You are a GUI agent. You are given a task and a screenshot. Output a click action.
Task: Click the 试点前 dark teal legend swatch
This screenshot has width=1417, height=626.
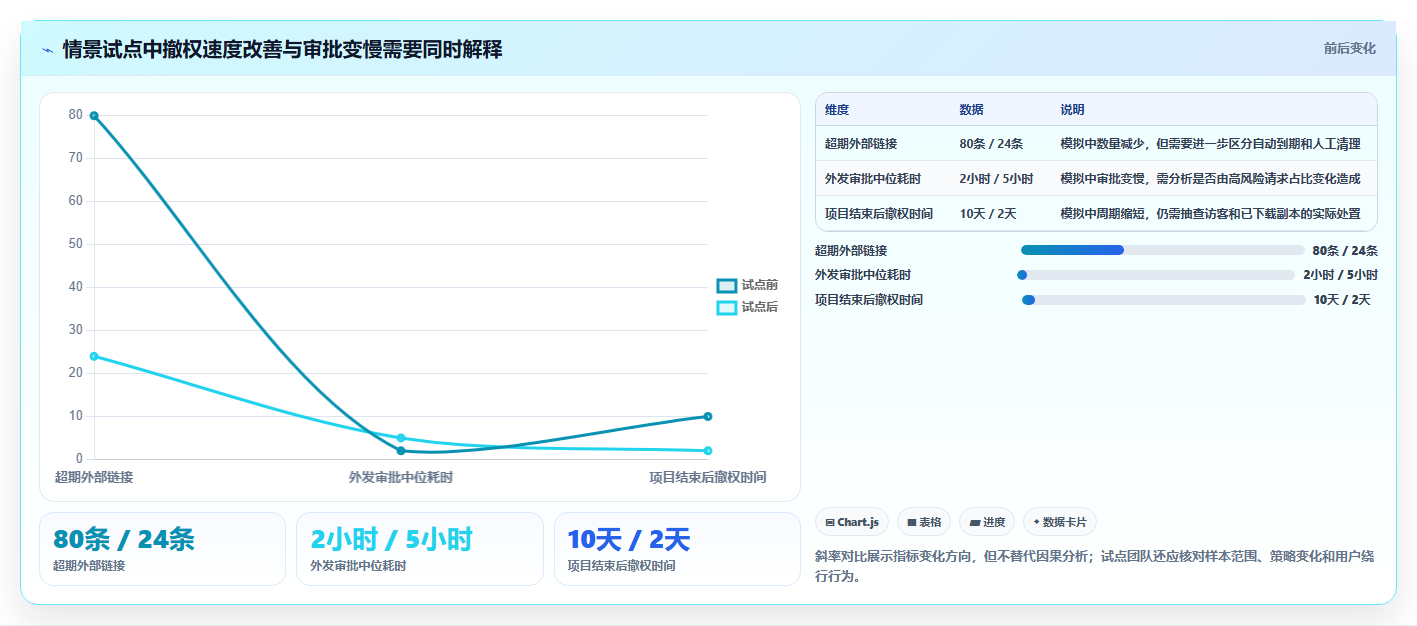[x=727, y=285]
